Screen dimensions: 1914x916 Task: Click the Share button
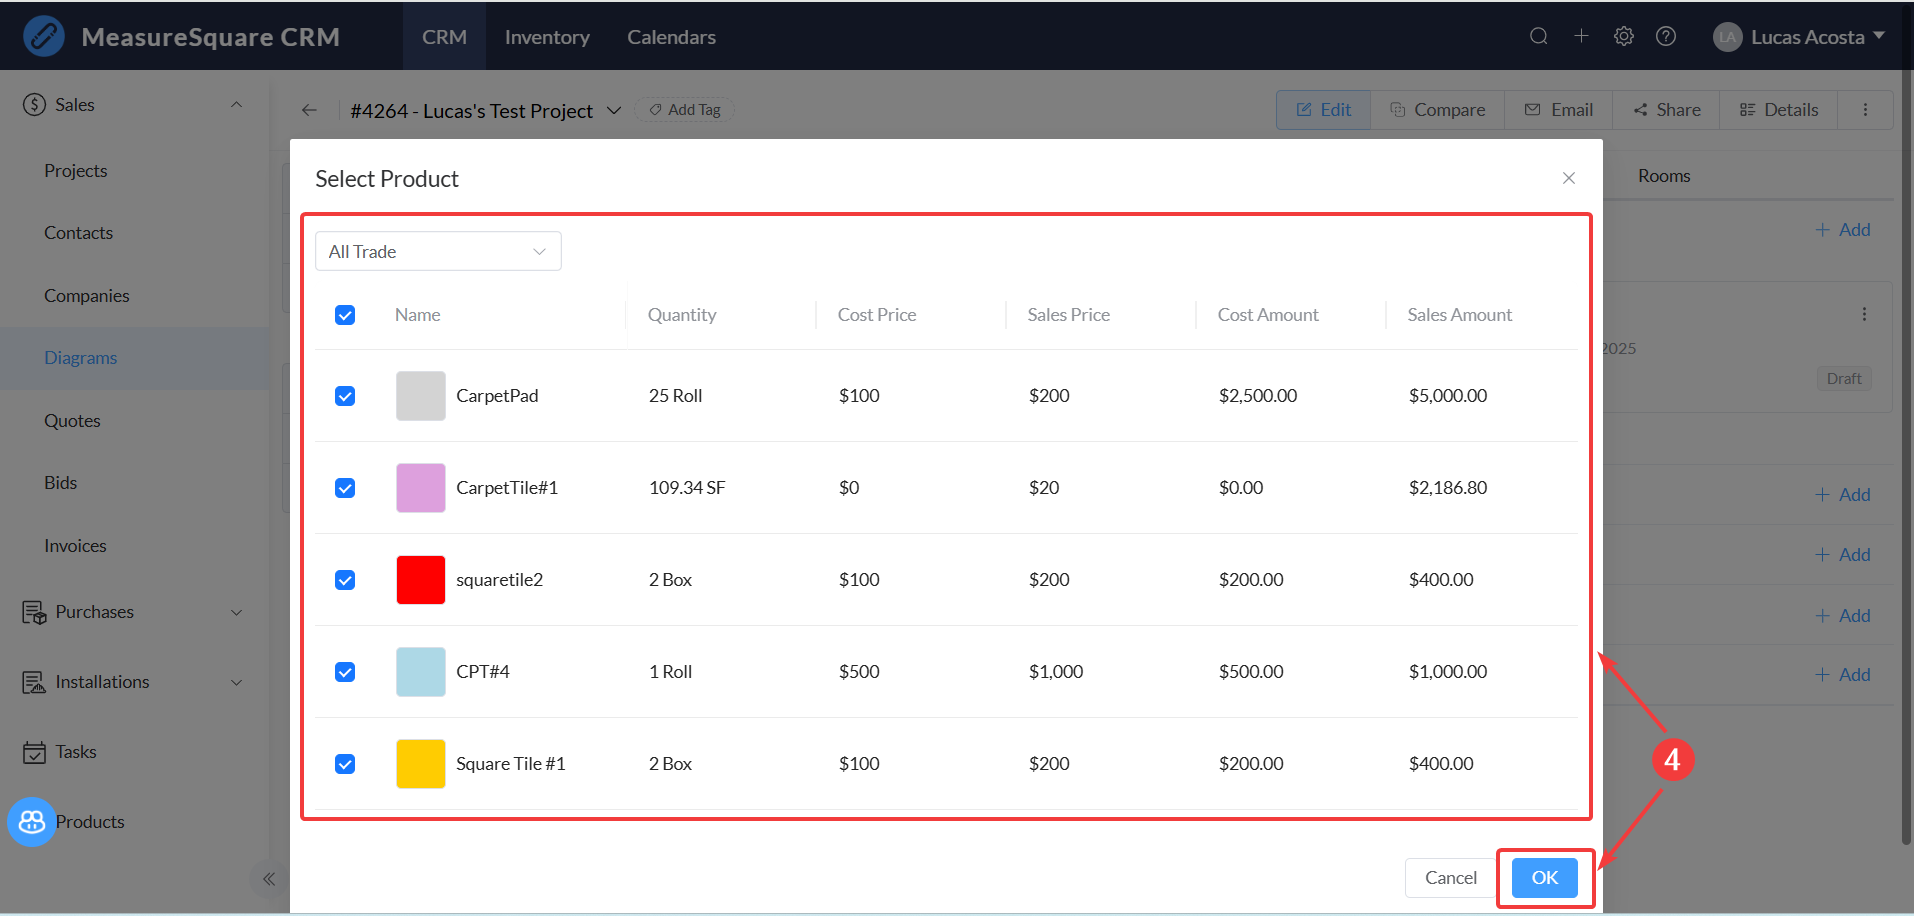tap(1666, 110)
